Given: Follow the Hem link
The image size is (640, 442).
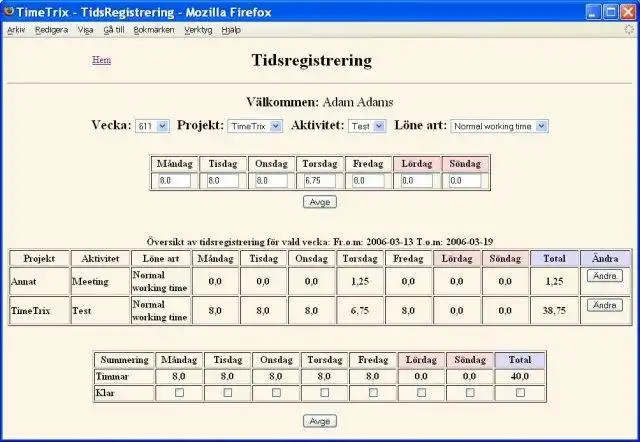Looking at the screenshot, I should (x=102, y=60).
